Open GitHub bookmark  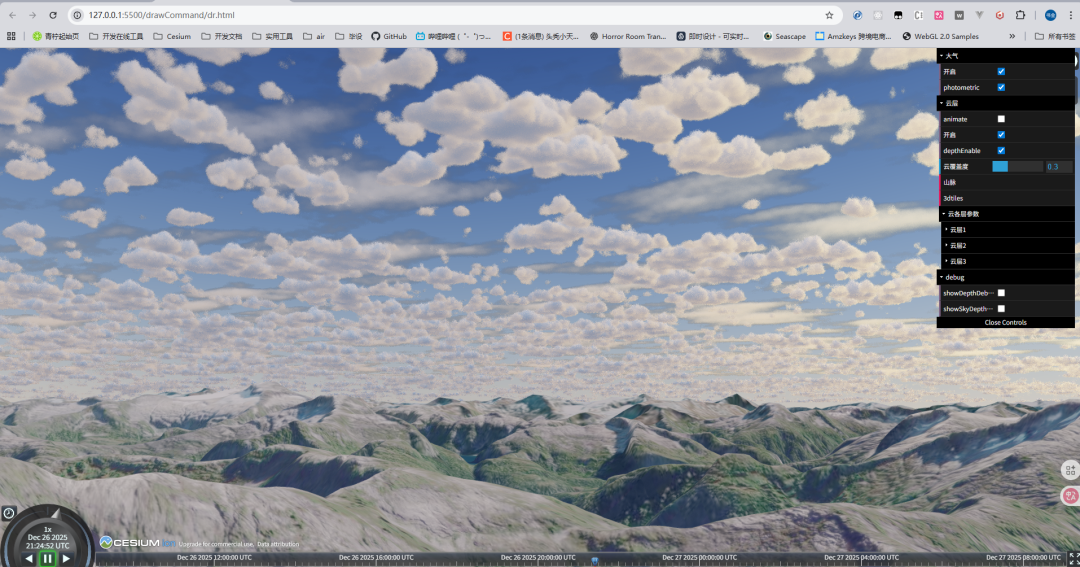388,36
